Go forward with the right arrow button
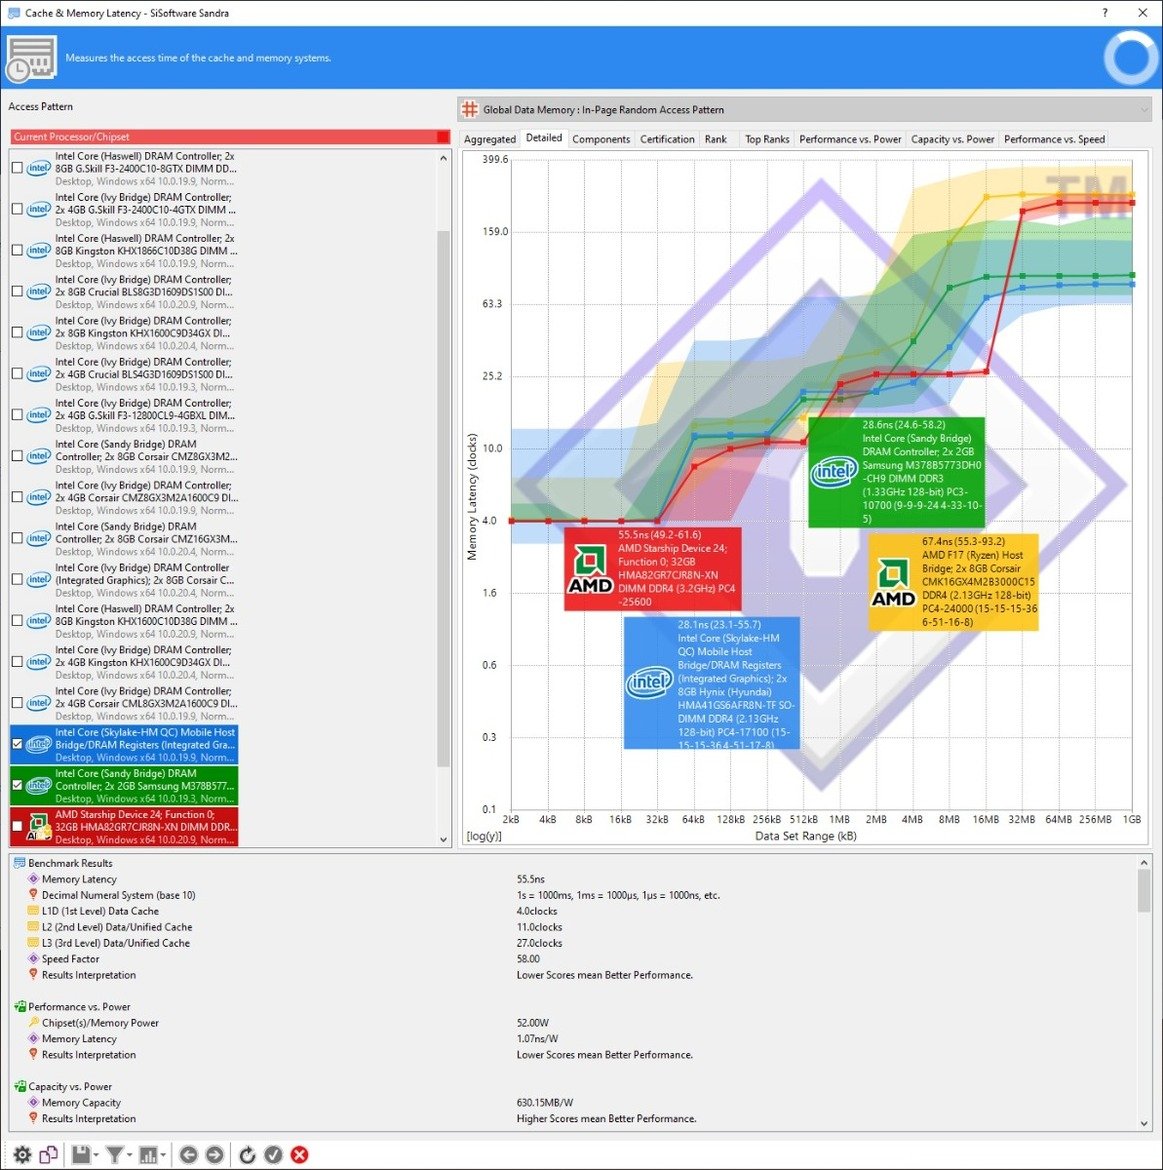This screenshot has width=1163, height=1170. (214, 1154)
